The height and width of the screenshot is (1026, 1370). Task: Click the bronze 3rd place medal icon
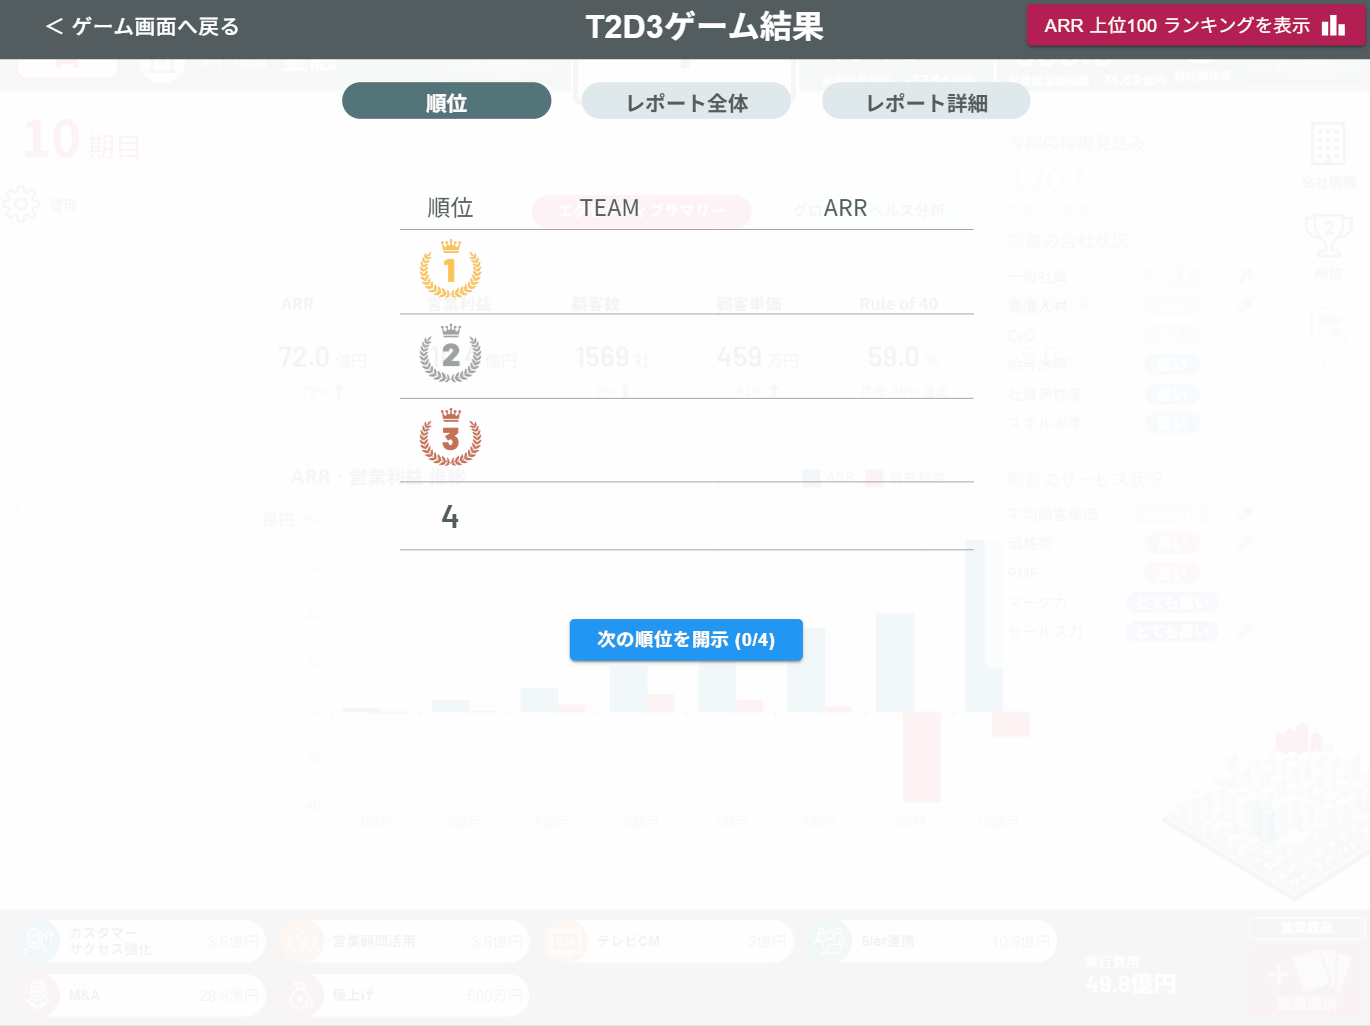450,438
